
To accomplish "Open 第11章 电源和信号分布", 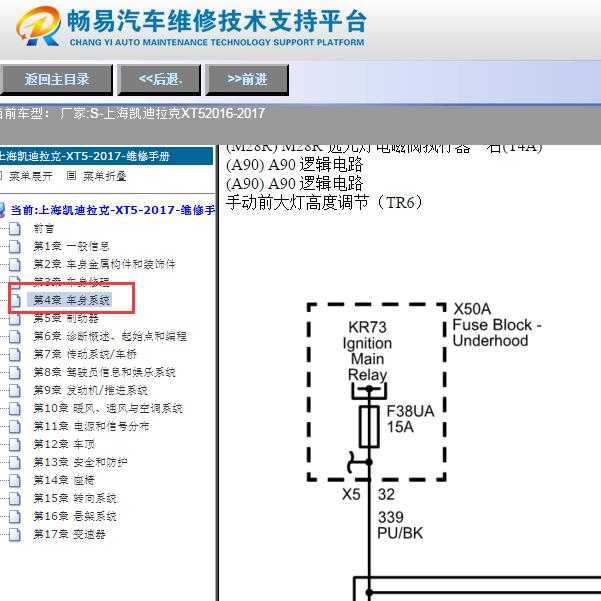I will click(x=91, y=426).
